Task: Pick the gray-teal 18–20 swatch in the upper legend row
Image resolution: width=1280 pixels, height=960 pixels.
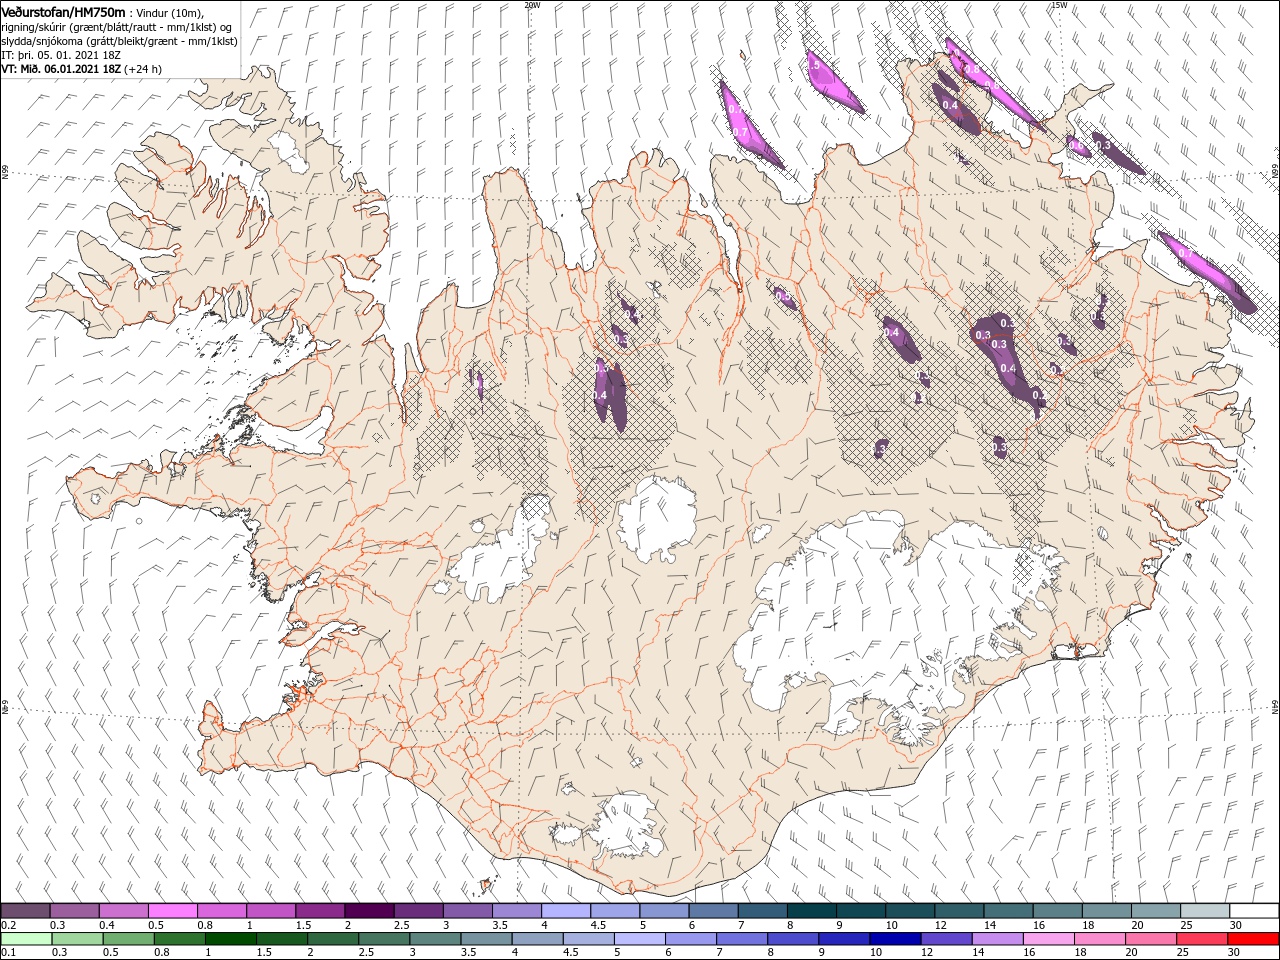Action: (1108, 910)
